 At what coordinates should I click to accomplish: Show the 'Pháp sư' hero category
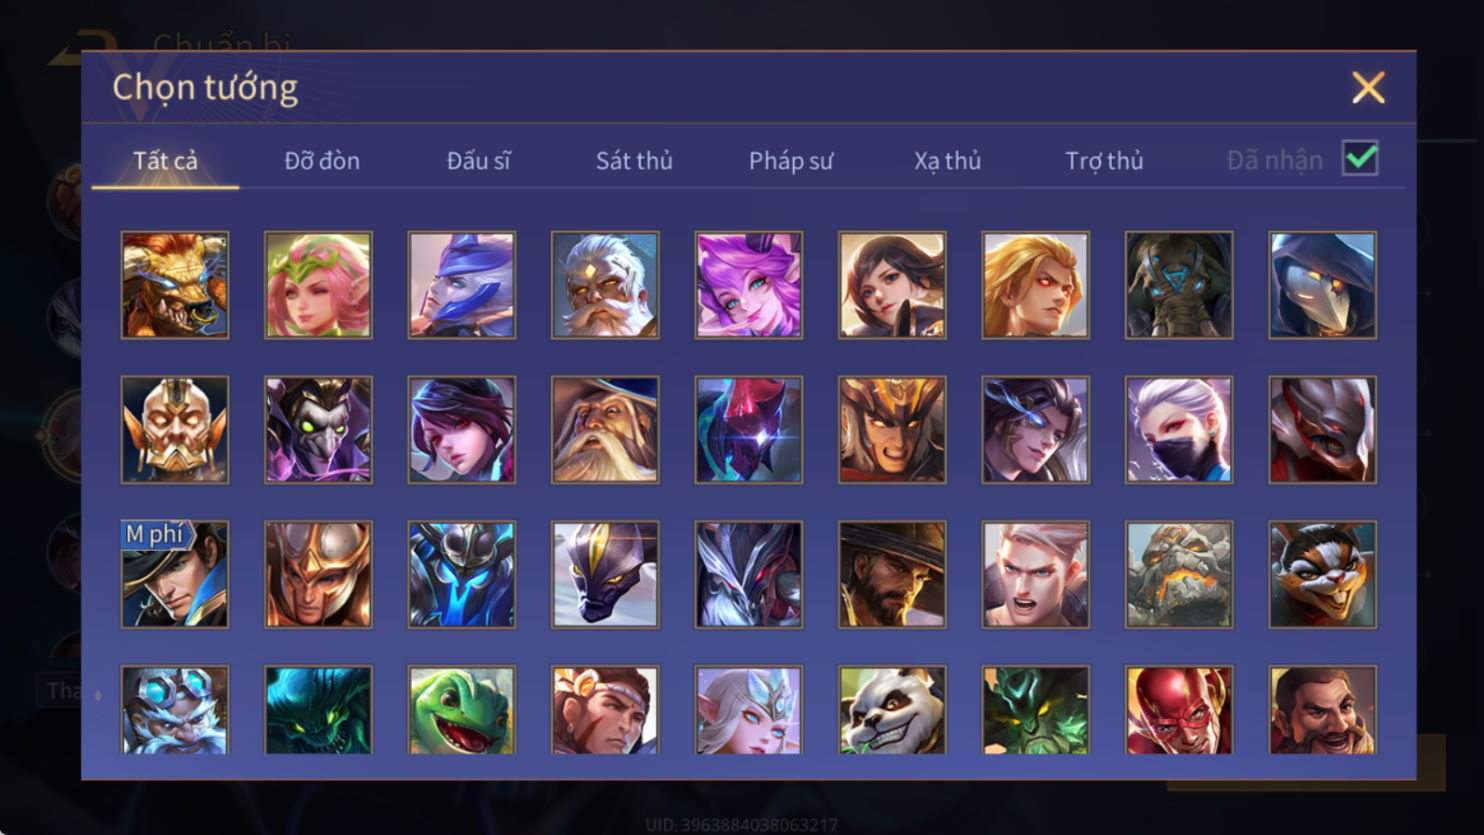pyautogui.click(x=790, y=160)
